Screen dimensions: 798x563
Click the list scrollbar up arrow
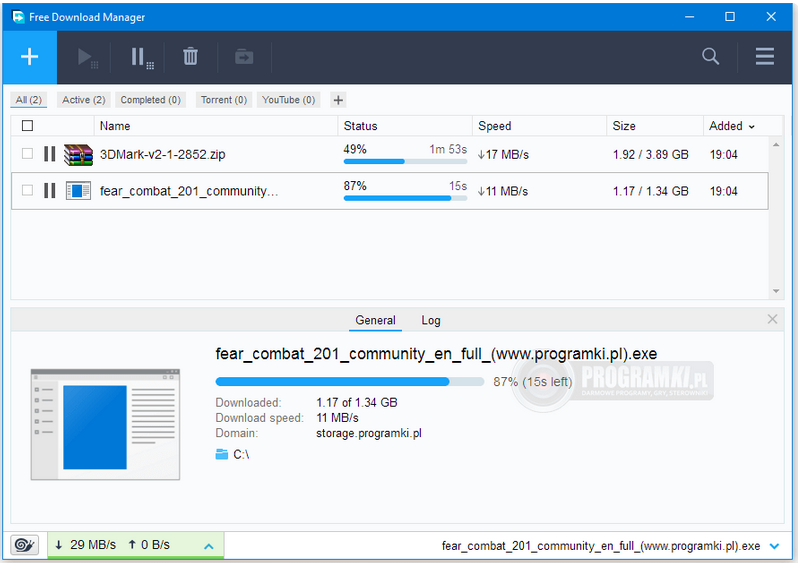pyautogui.click(x=776, y=145)
